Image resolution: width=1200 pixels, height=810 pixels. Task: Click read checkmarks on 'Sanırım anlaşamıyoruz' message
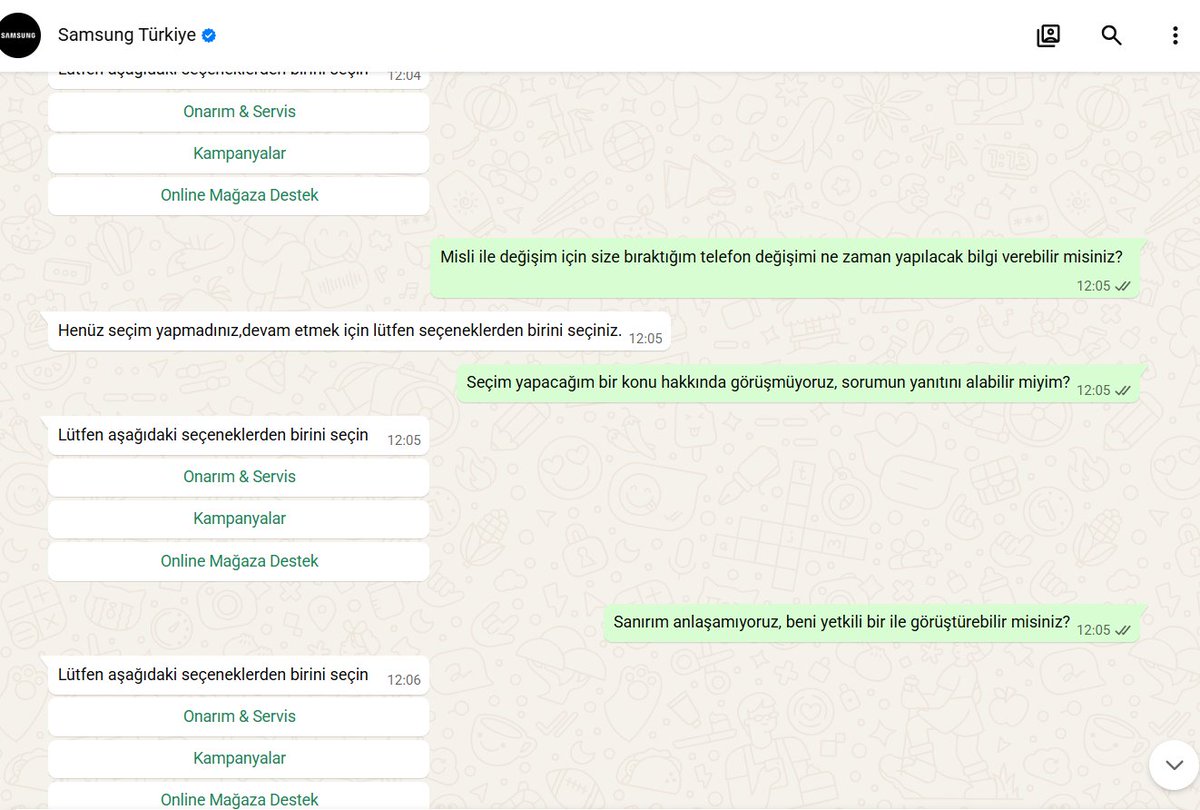(x=1123, y=631)
